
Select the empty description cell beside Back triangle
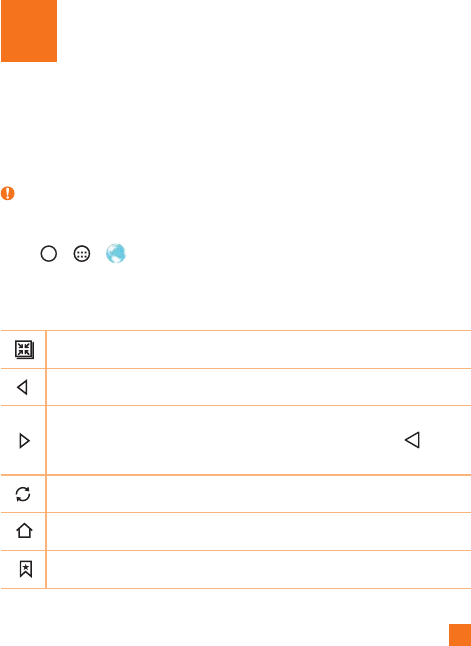[x=258, y=387]
